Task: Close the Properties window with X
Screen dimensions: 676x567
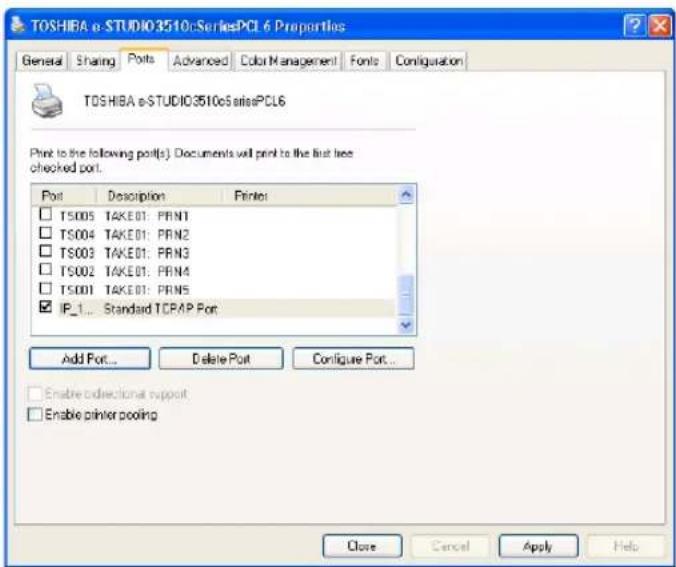Action: click(x=660, y=26)
